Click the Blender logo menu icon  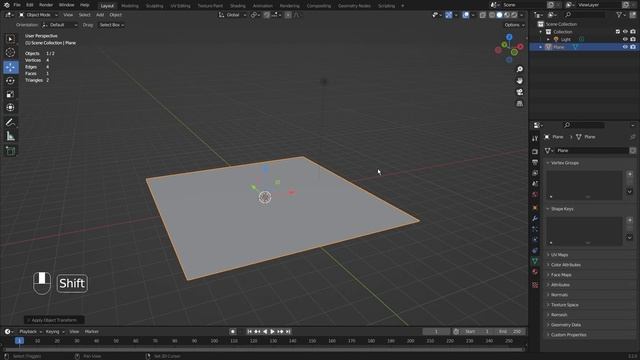pyautogui.click(x=6, y=5)
